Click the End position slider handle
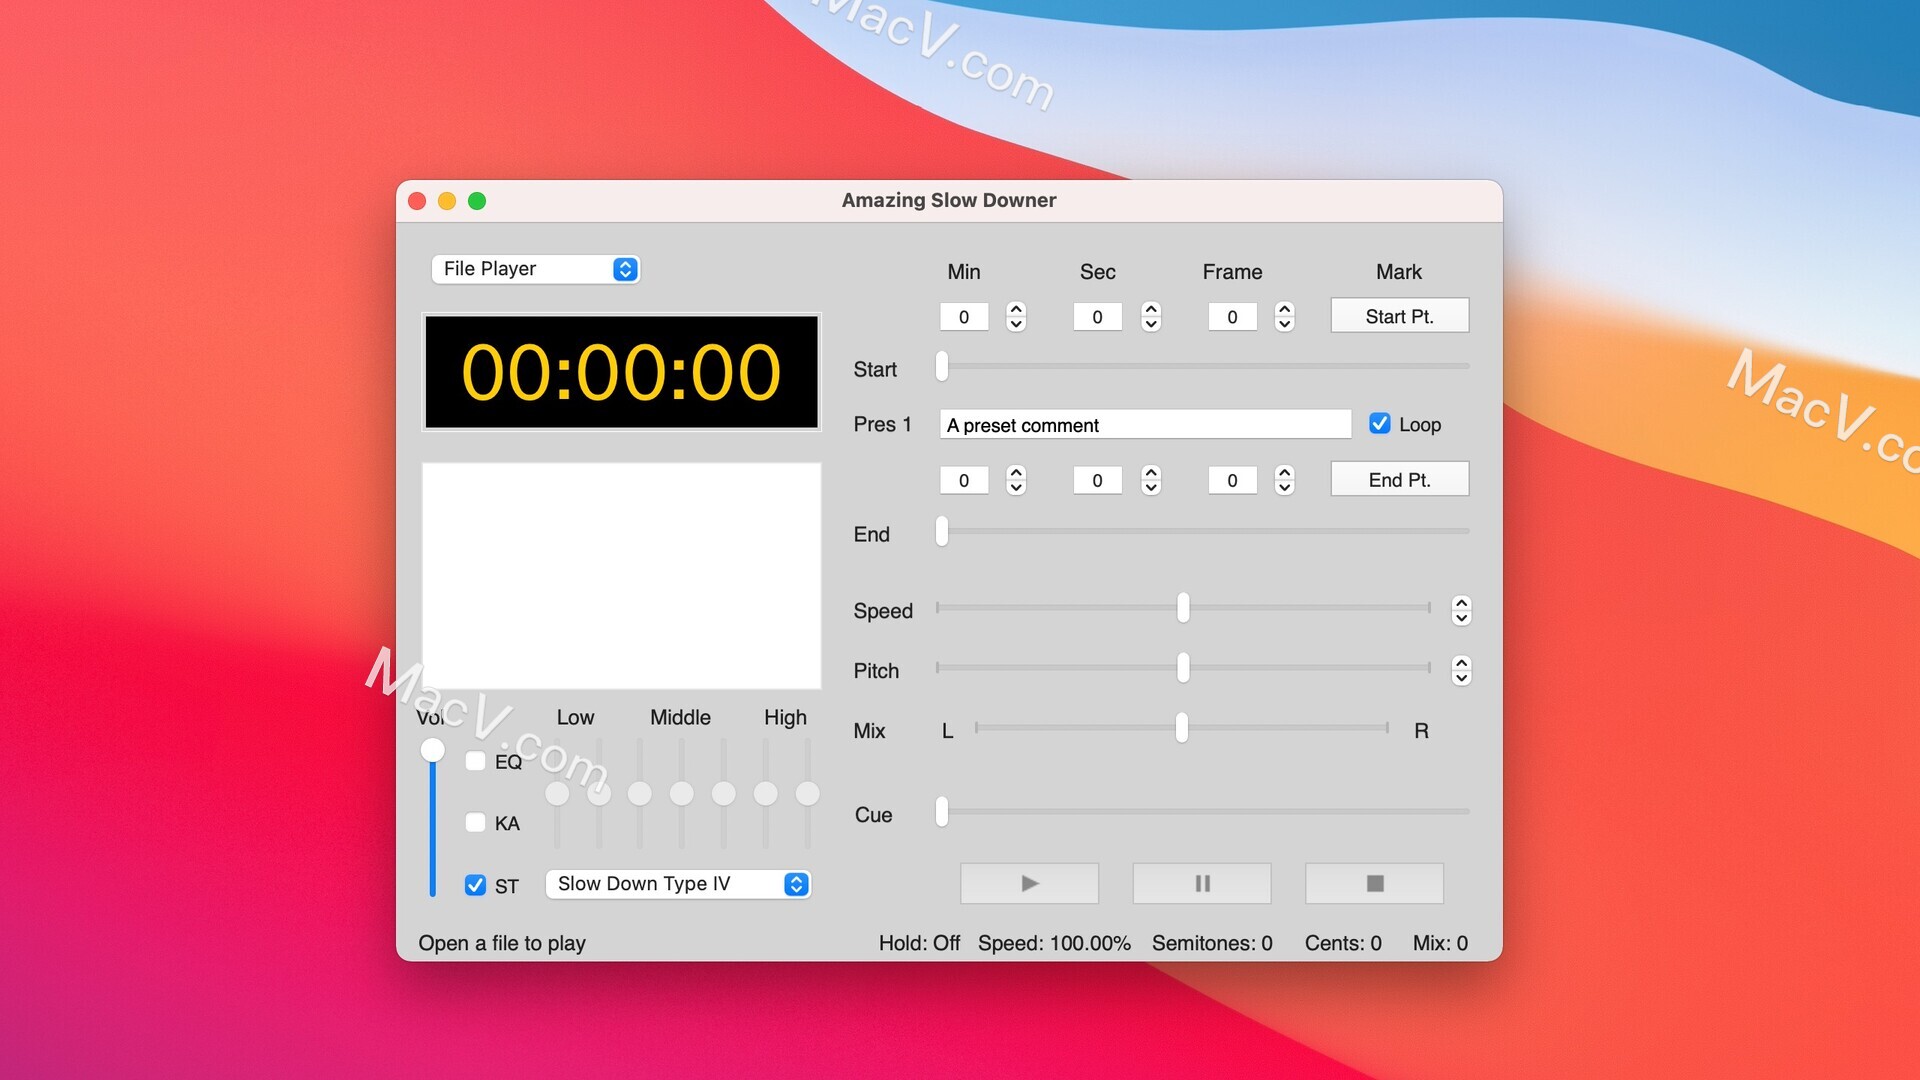 [x=942, y=531]
